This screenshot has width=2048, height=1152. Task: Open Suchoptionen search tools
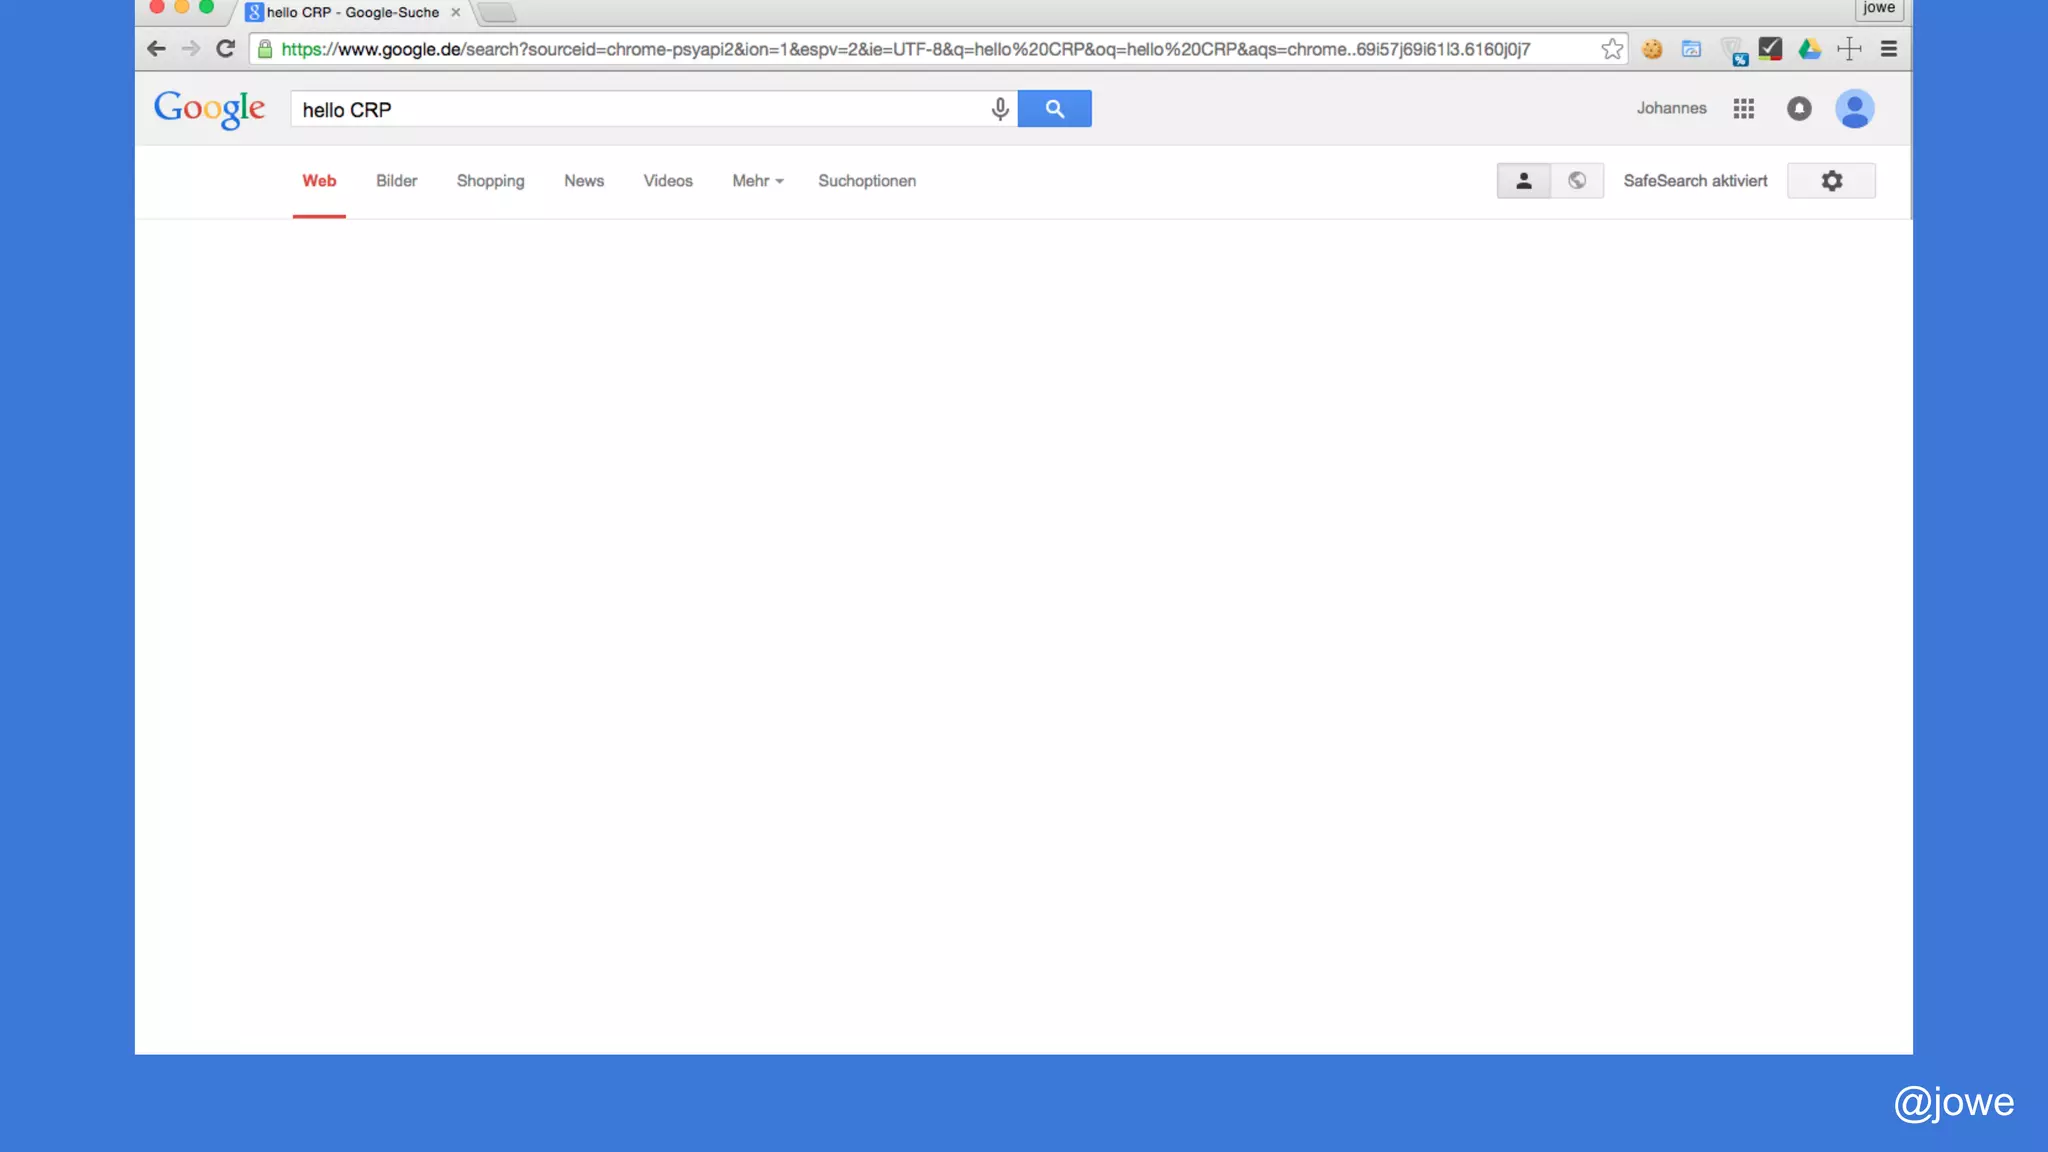click(x=866, y=181)
